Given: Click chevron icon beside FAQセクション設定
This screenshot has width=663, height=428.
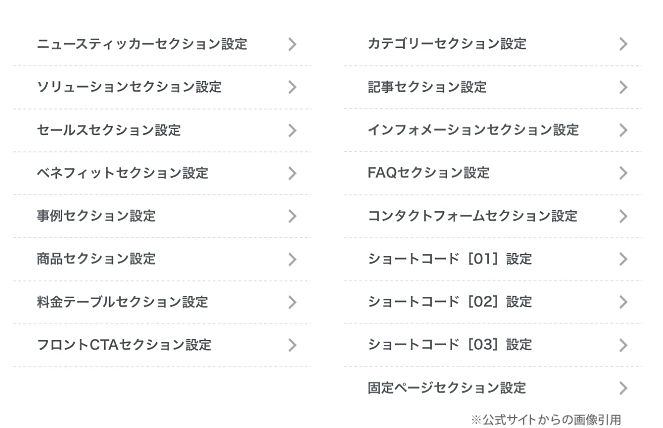Looking at the screenshot, I should pyautogui.click(x=623, y=173).
